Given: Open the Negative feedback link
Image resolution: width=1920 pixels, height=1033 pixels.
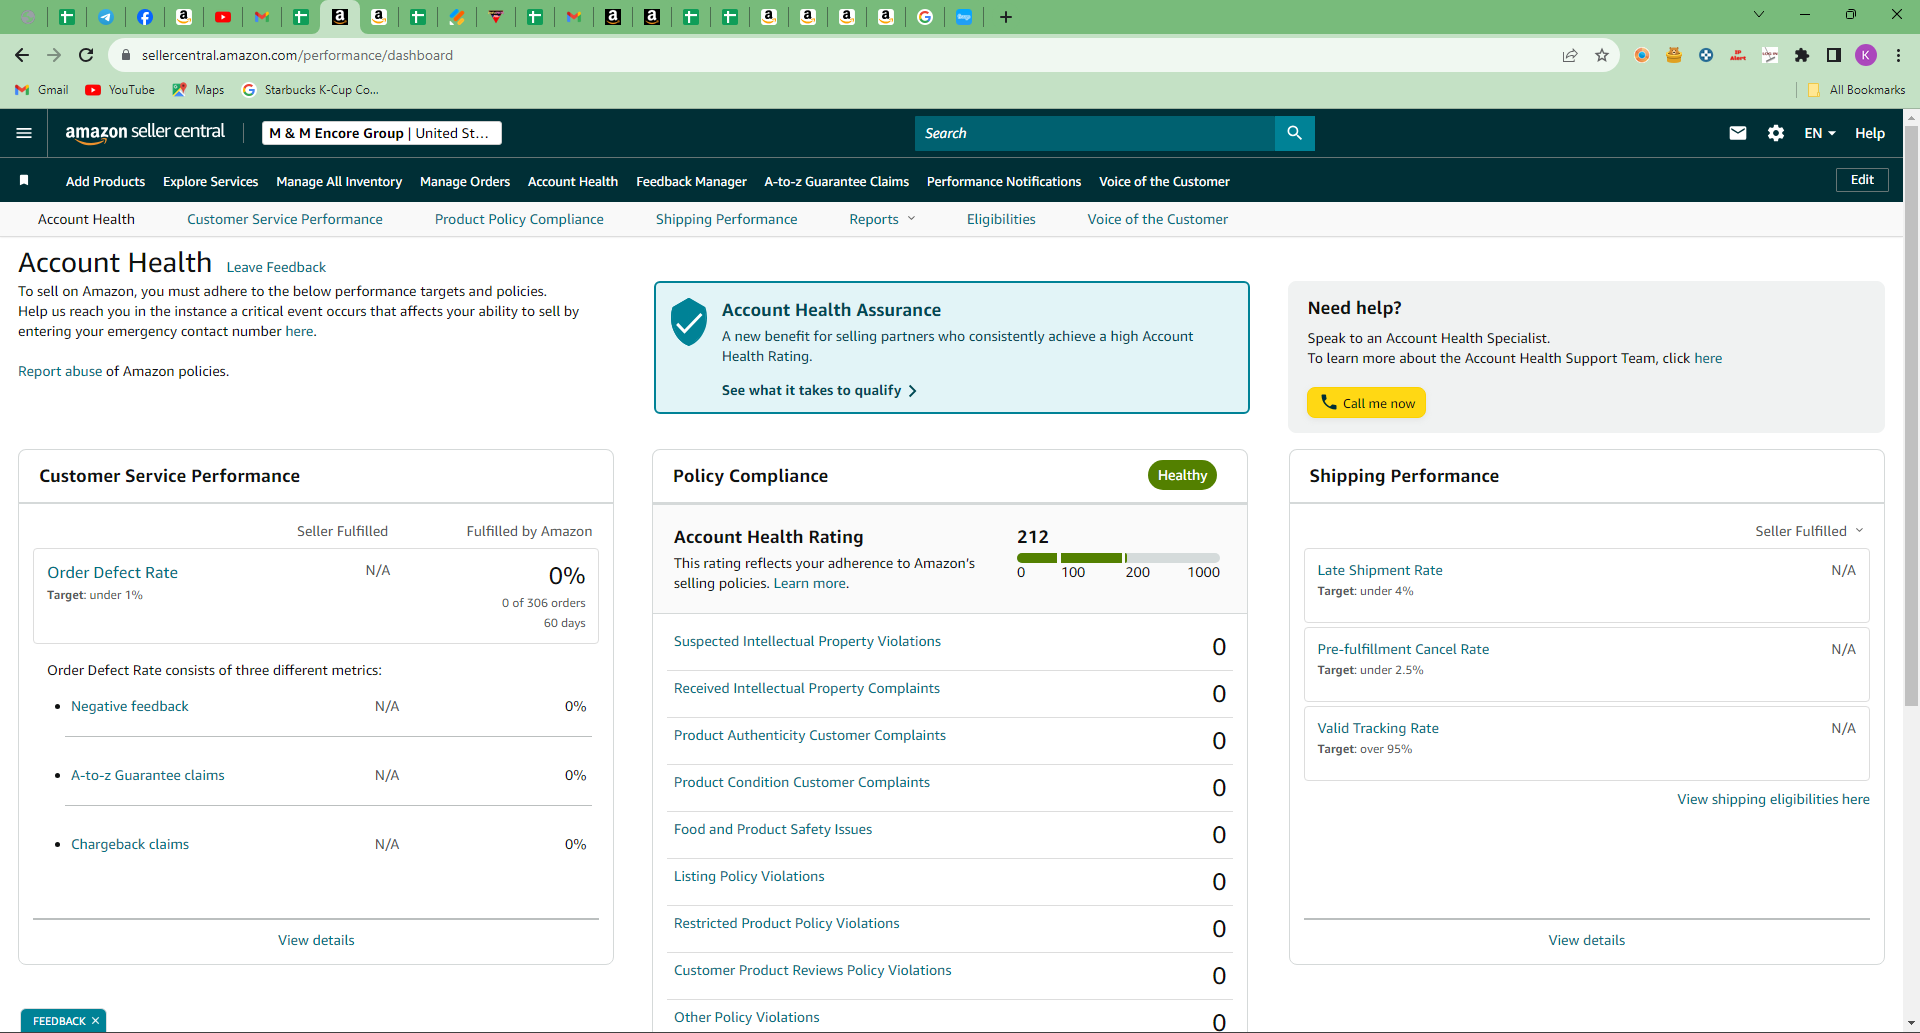Looking at the screenshot, I should [130, 706].
